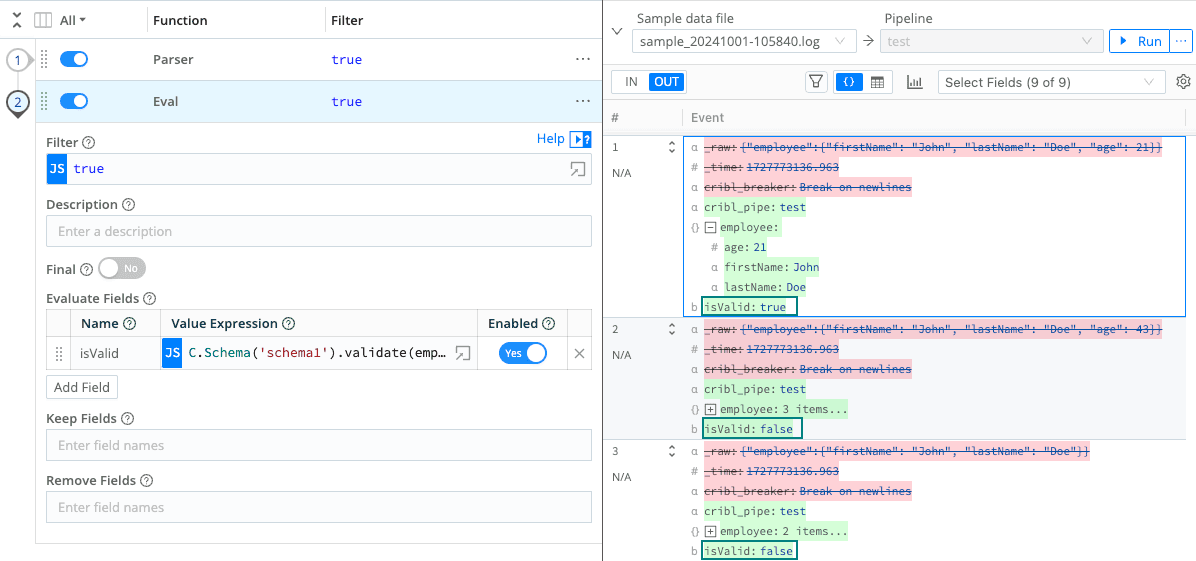Viewport: 1196px width, 561px height.
Task: Click the help icon beside Filter label
Action: pyautogui.click(x=88, y=143)
